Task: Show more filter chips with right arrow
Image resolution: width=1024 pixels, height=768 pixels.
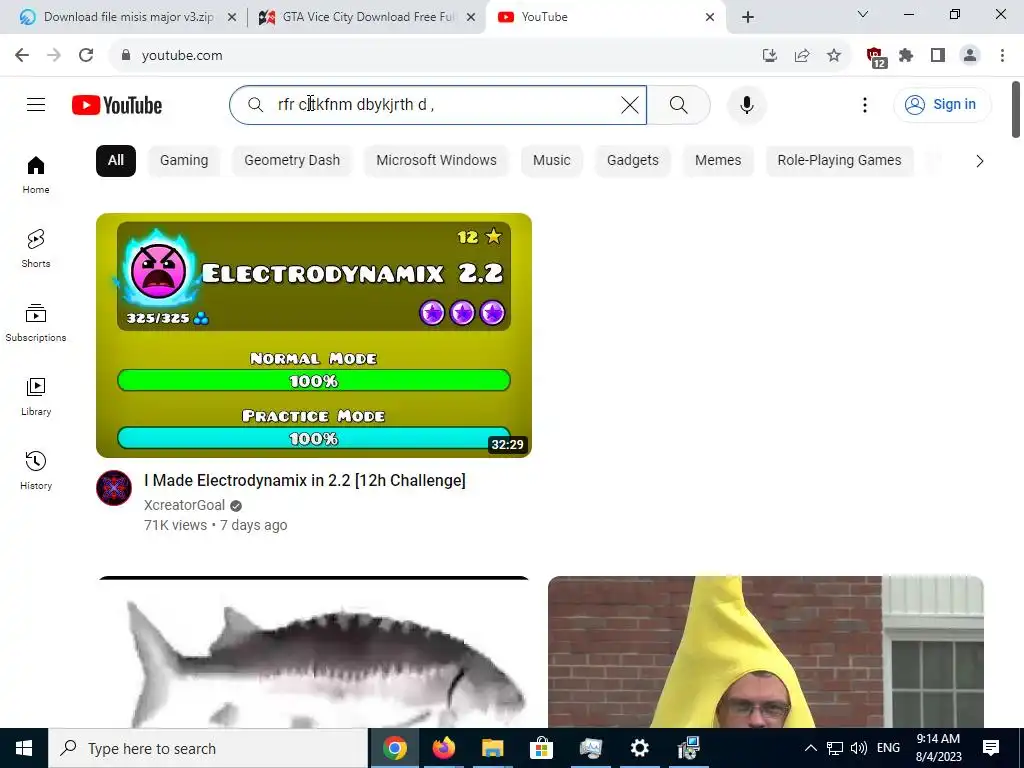Action: pyautogui.click(x=979, y=161)
